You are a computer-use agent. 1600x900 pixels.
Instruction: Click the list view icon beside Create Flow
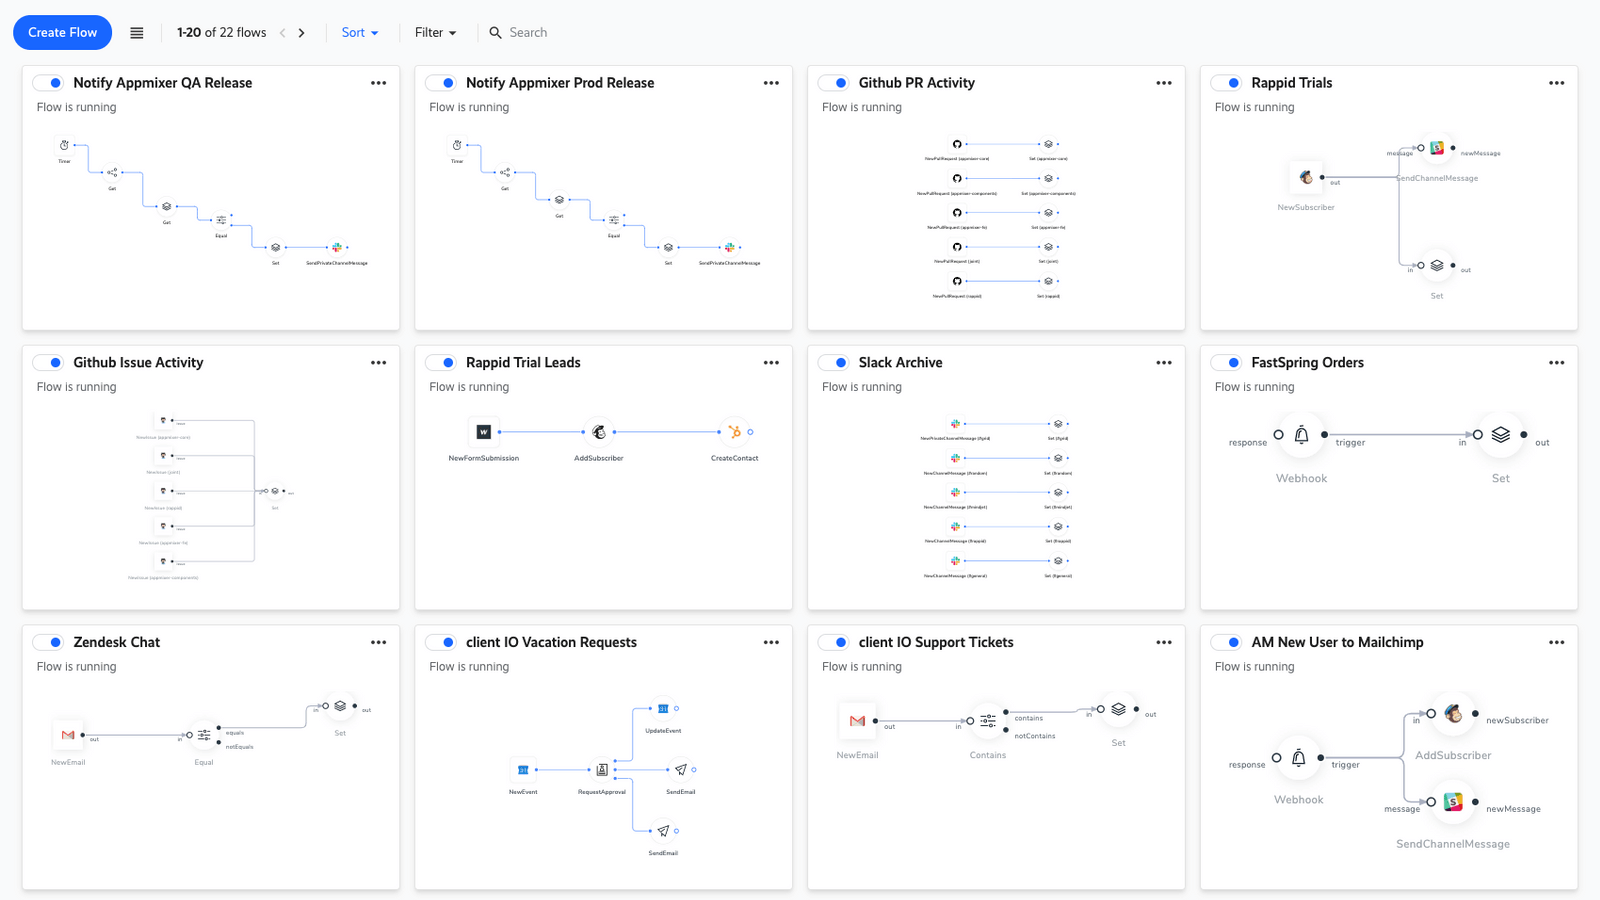click(x=136, y=32)
